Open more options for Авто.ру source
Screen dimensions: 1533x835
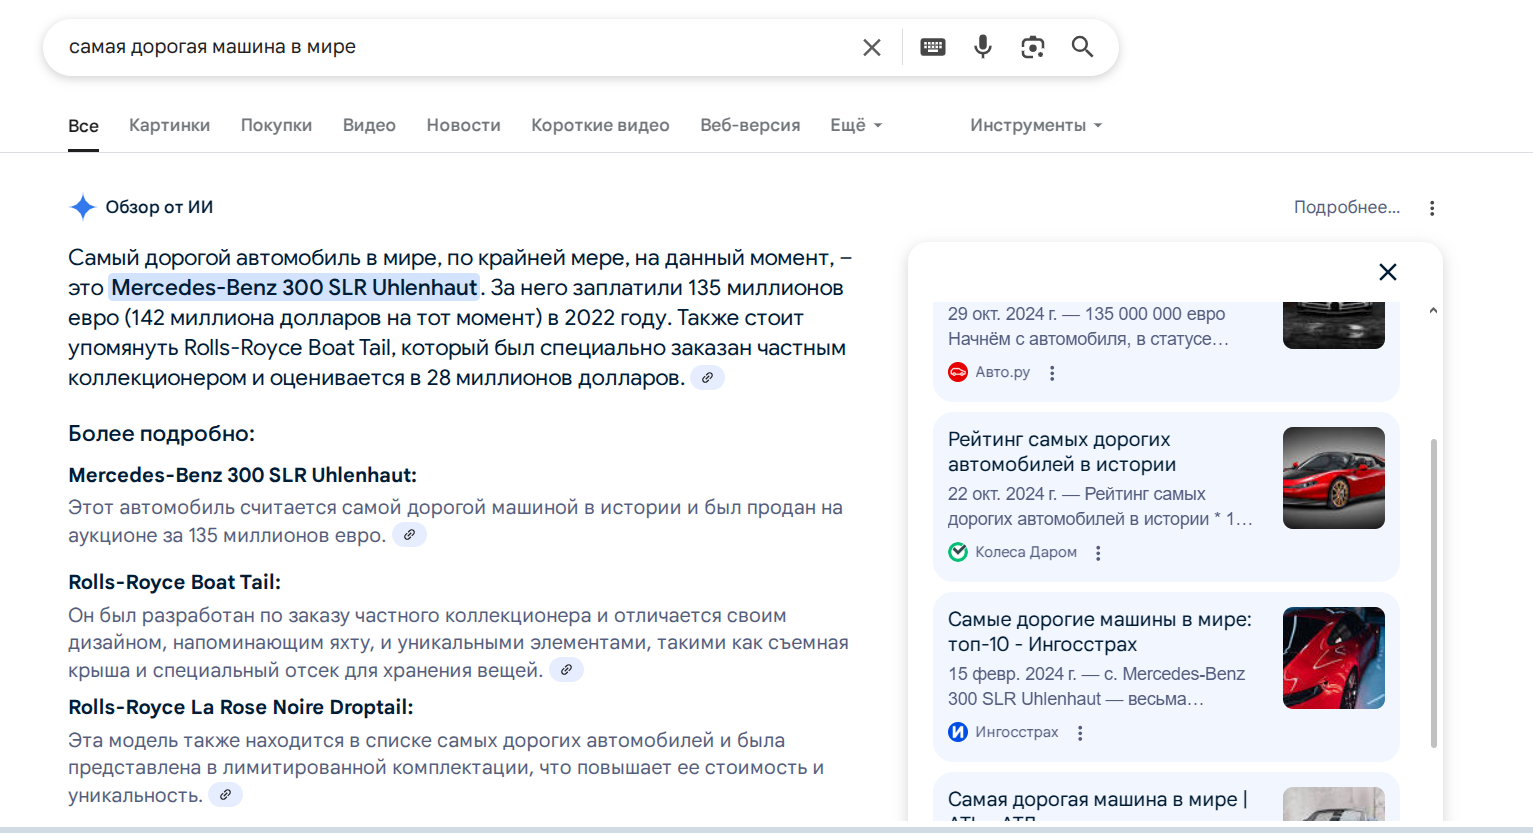[1052, 373]
